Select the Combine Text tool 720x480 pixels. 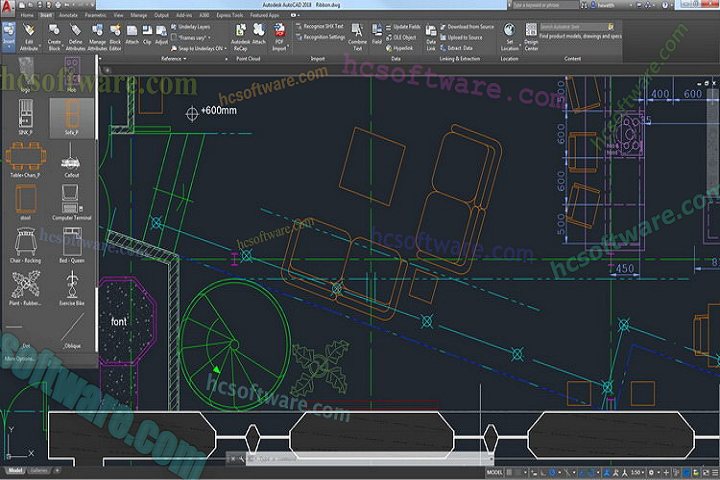click(357, 37)
